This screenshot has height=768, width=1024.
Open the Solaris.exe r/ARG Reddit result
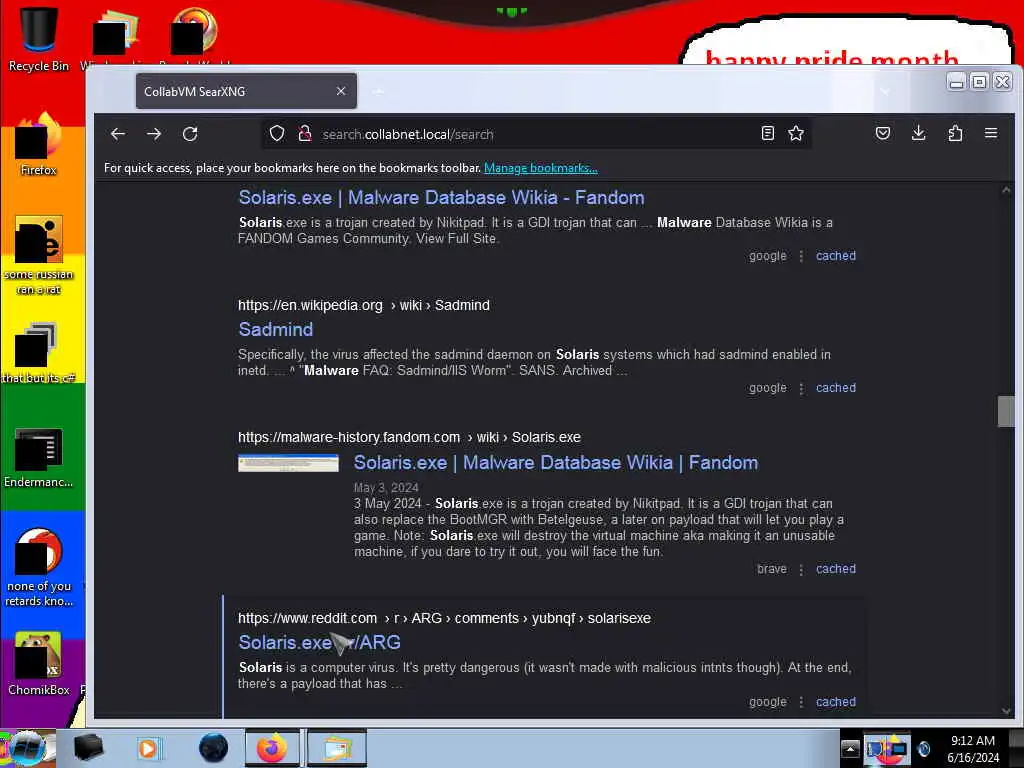tap(319, 643)
